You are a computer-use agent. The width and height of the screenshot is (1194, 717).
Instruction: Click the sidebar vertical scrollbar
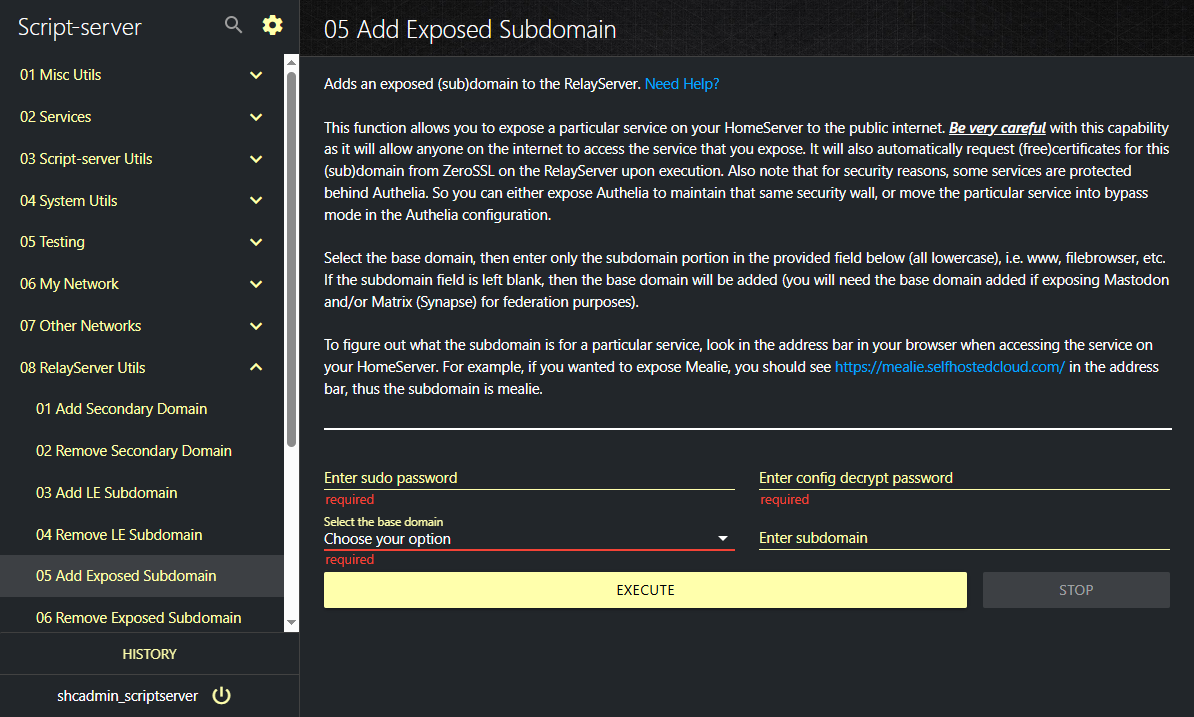[291, 260]
